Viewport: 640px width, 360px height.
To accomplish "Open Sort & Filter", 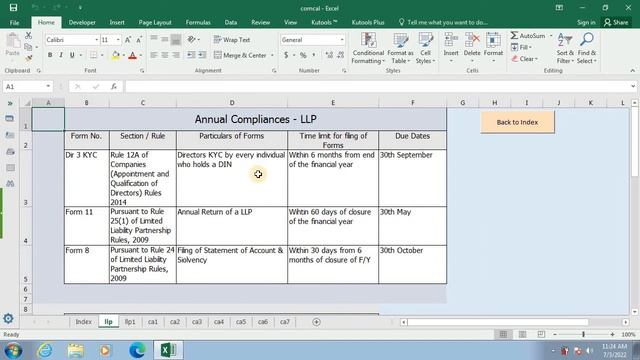I will (x=565, y=48).
